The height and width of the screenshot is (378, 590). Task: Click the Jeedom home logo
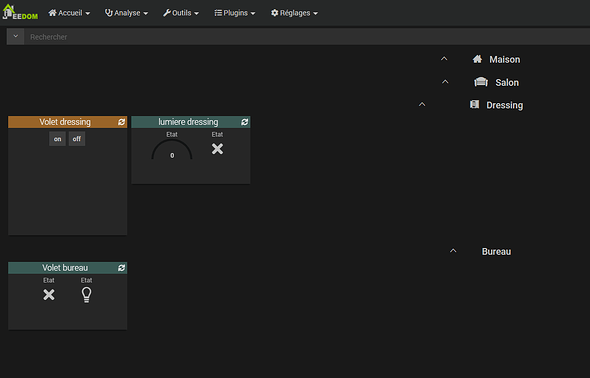coord(20,12)
